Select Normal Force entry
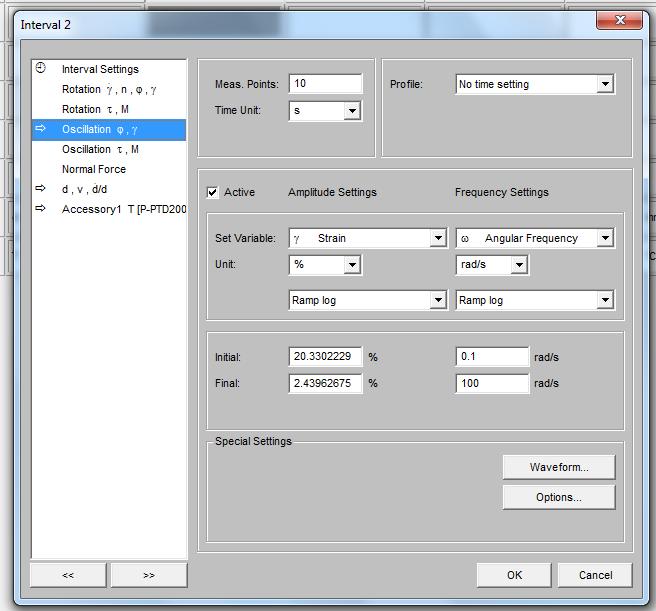Screen dimensions: 656x611 click(109, 169)
